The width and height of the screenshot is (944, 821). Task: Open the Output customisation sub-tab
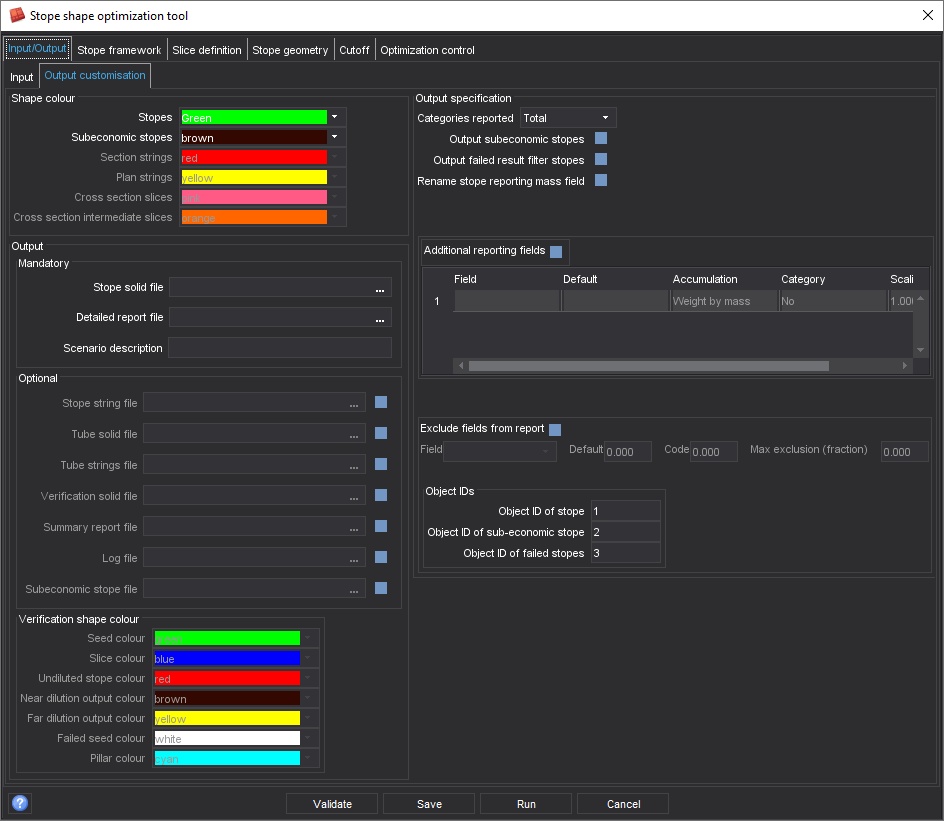[95, 75]
